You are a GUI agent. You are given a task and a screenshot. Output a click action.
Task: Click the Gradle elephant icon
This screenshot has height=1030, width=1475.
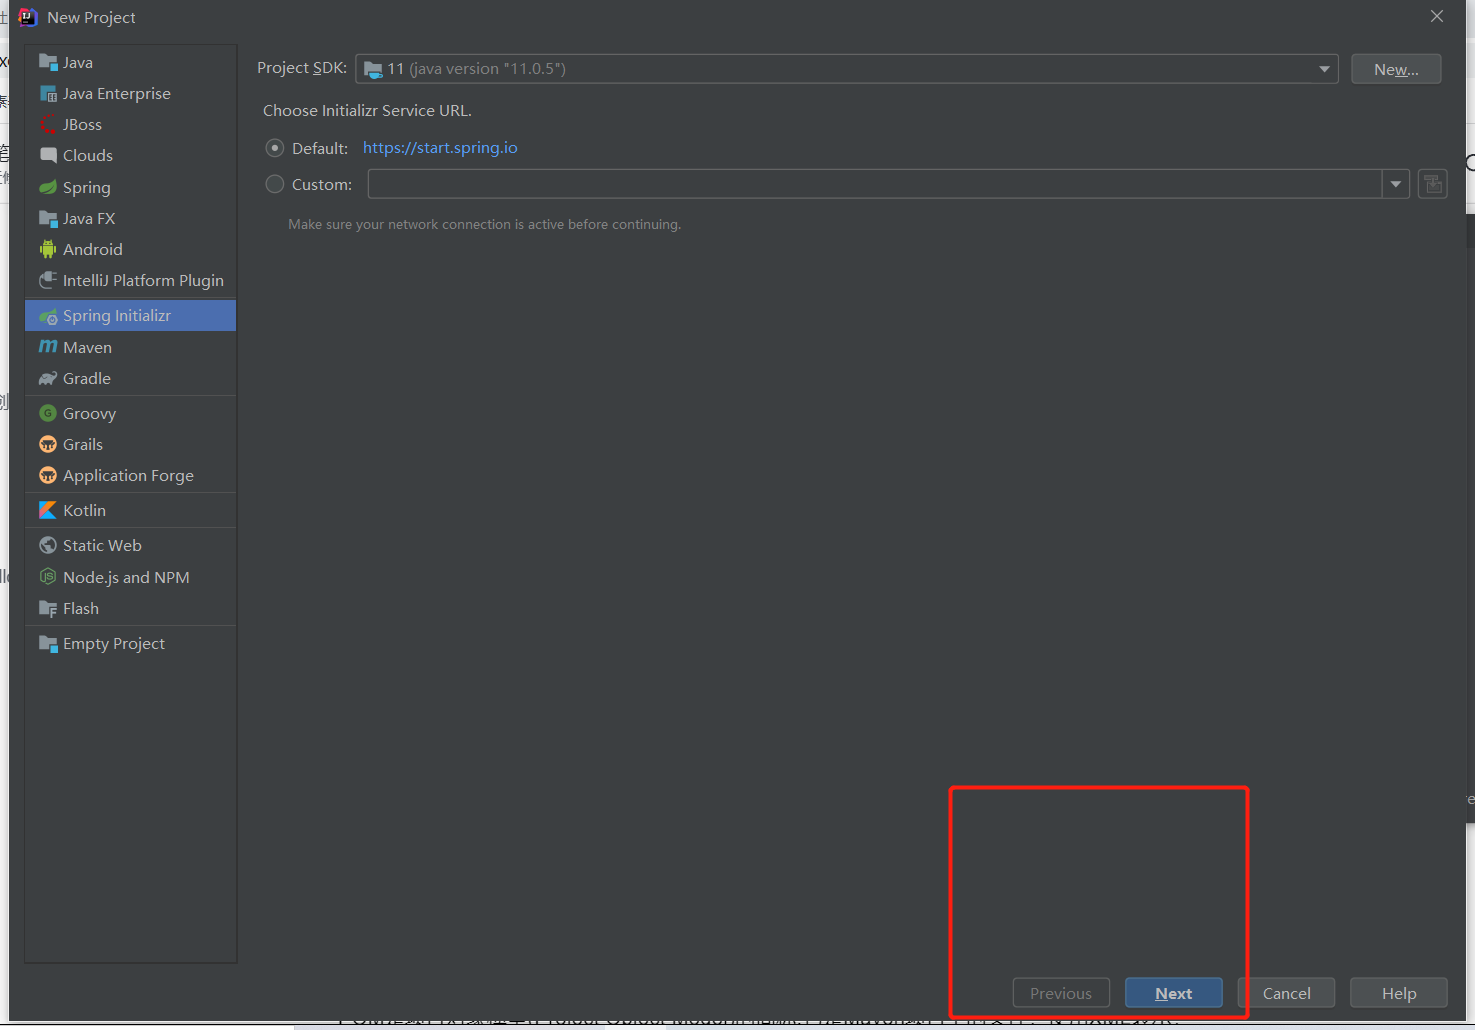tap(48, 378)
